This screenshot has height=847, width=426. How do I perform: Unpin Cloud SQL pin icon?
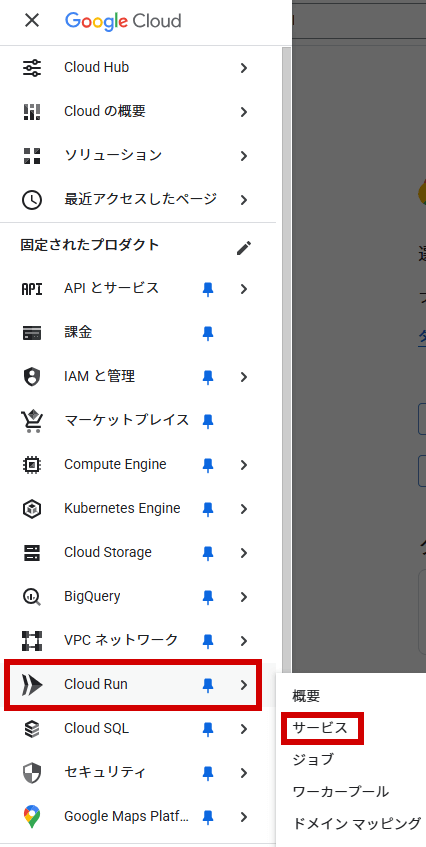[208, 729]
